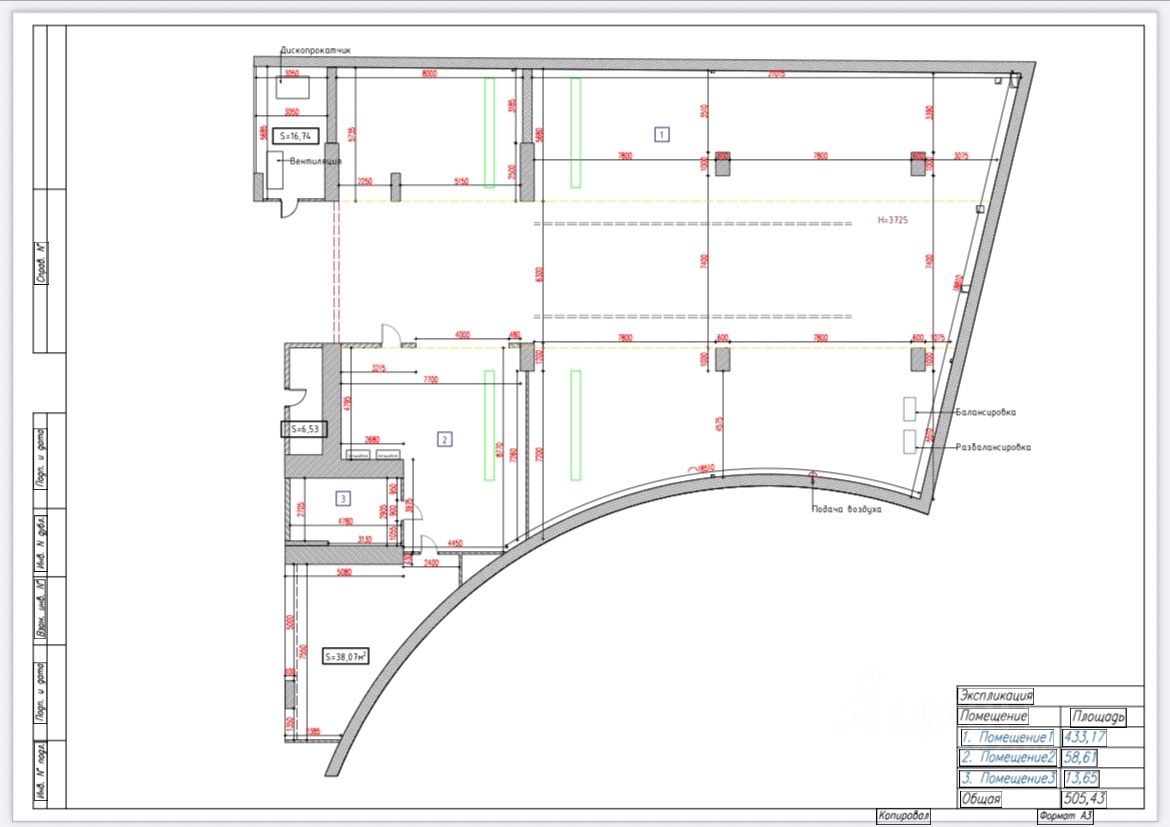Image resolution: width=1170 pixels, height=827 pixels.
Task: Select the Балансировка equipment label
Action: (986, 412)
